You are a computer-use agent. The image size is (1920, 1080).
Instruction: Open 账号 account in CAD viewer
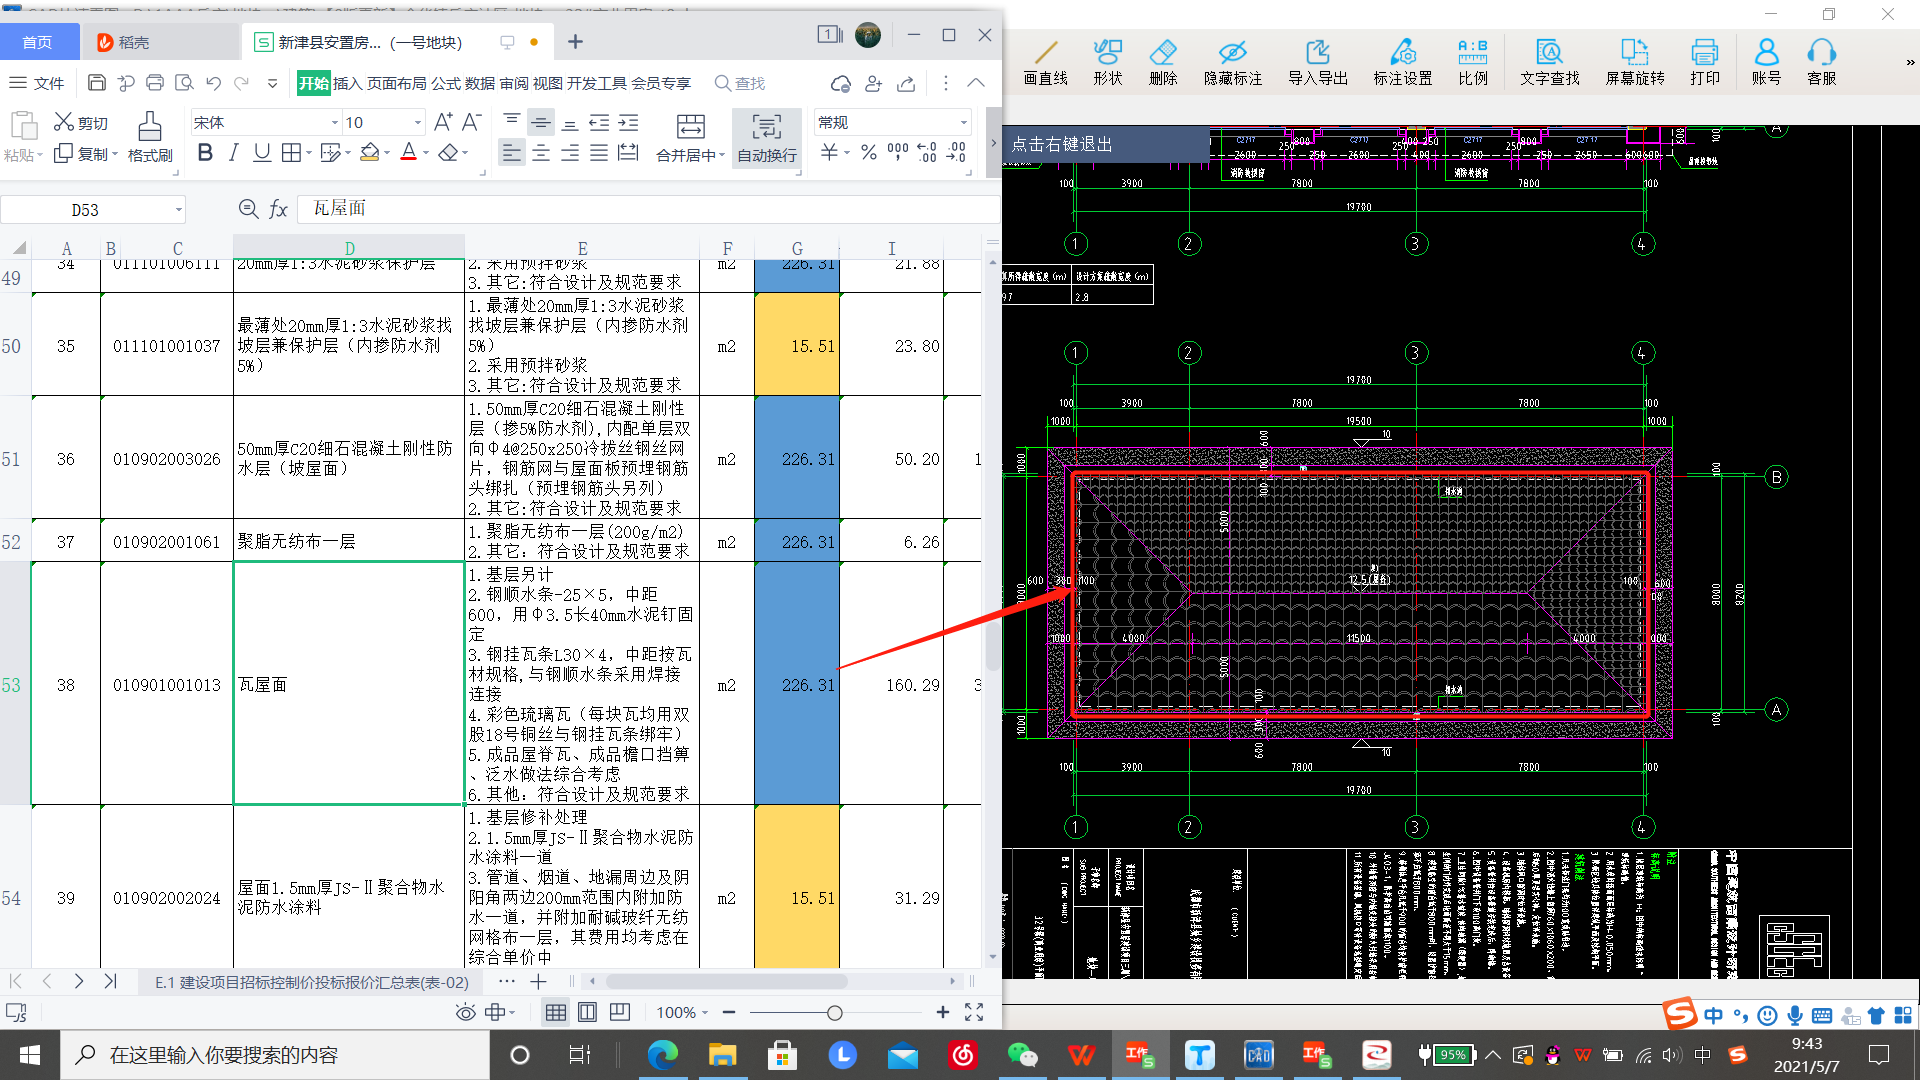[1766, 62]
